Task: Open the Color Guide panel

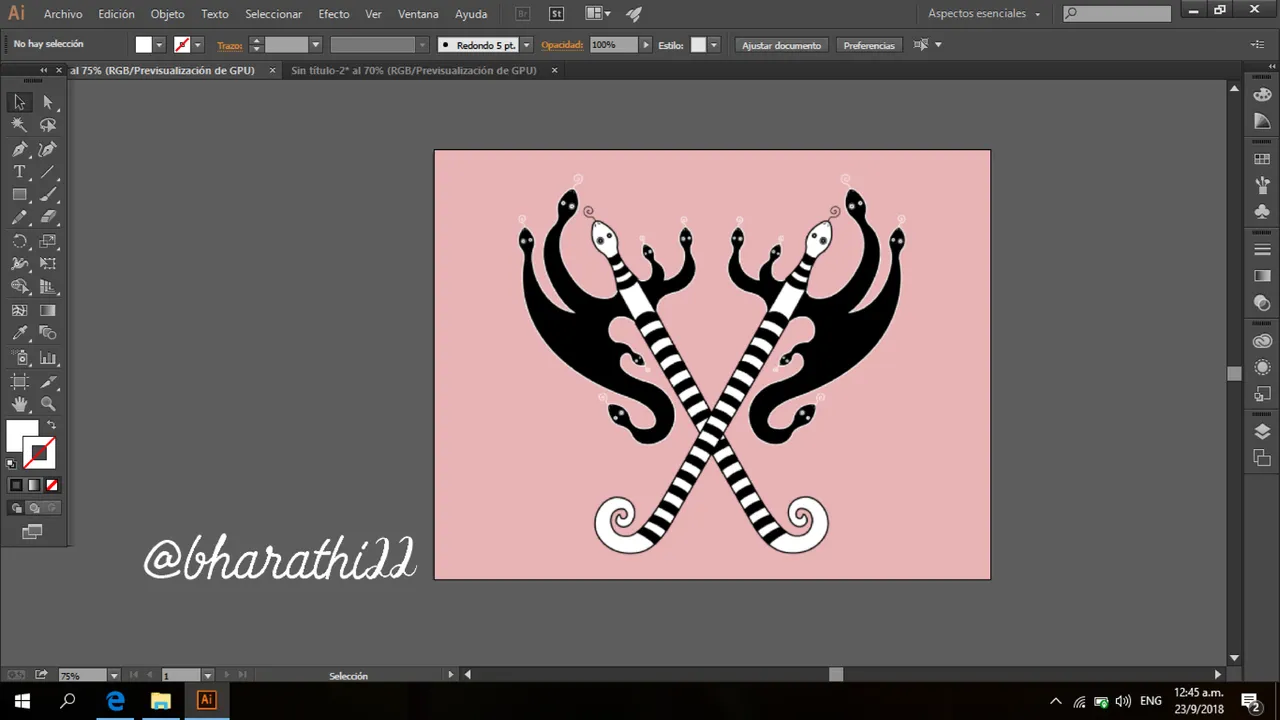Action: tap(1262, 121)
